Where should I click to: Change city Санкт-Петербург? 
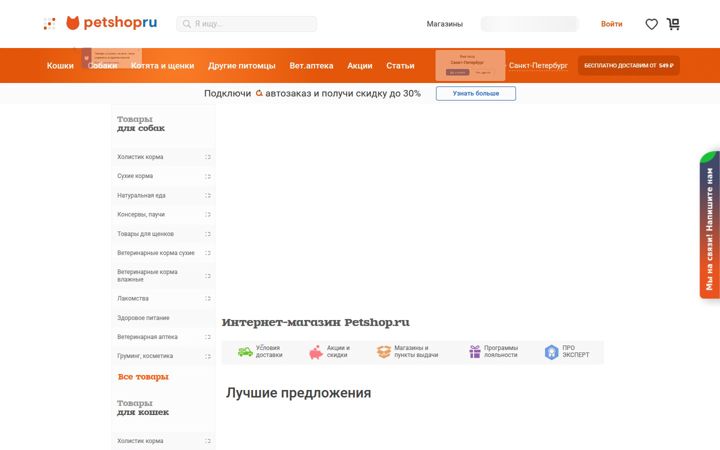pyautogui.click(x=538, y=66)
